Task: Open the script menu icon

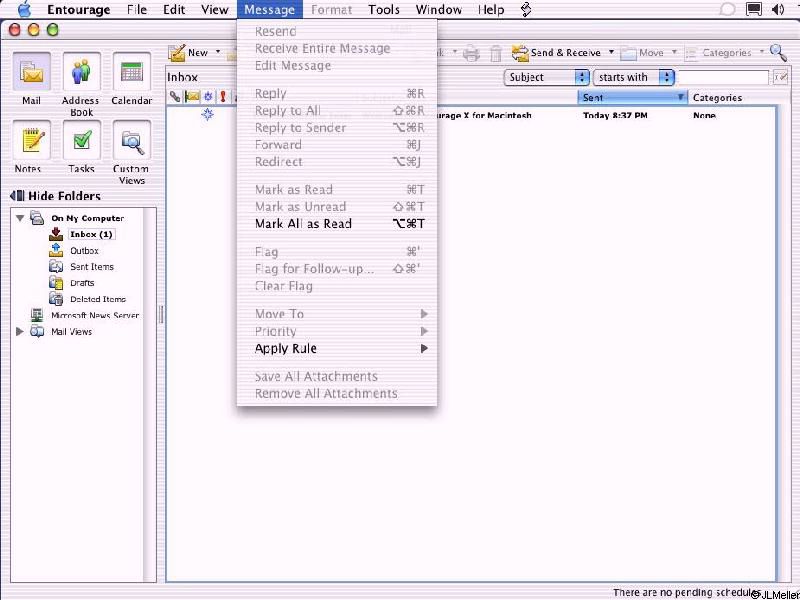Action: click(x=526, y=9)
